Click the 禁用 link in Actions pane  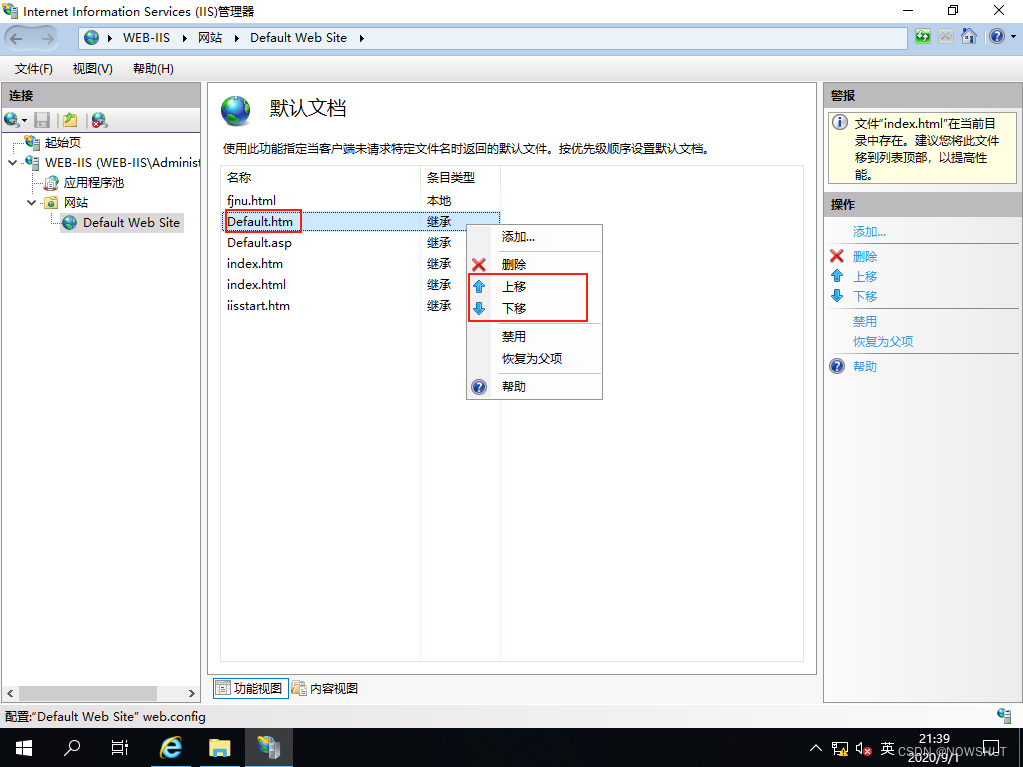pyautogui.click(x=862, y=321)
